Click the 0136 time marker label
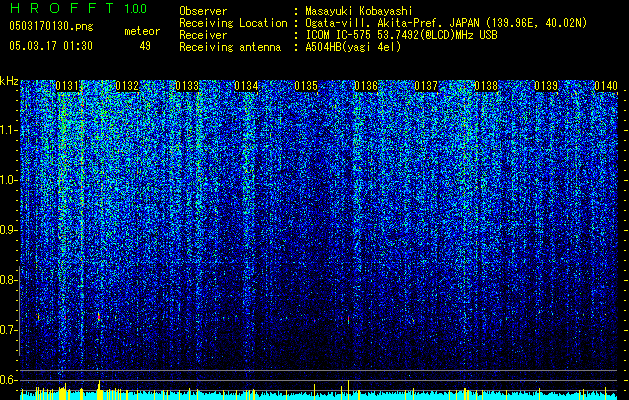Viewport: 629px width, 400px height. coord(366,86)
